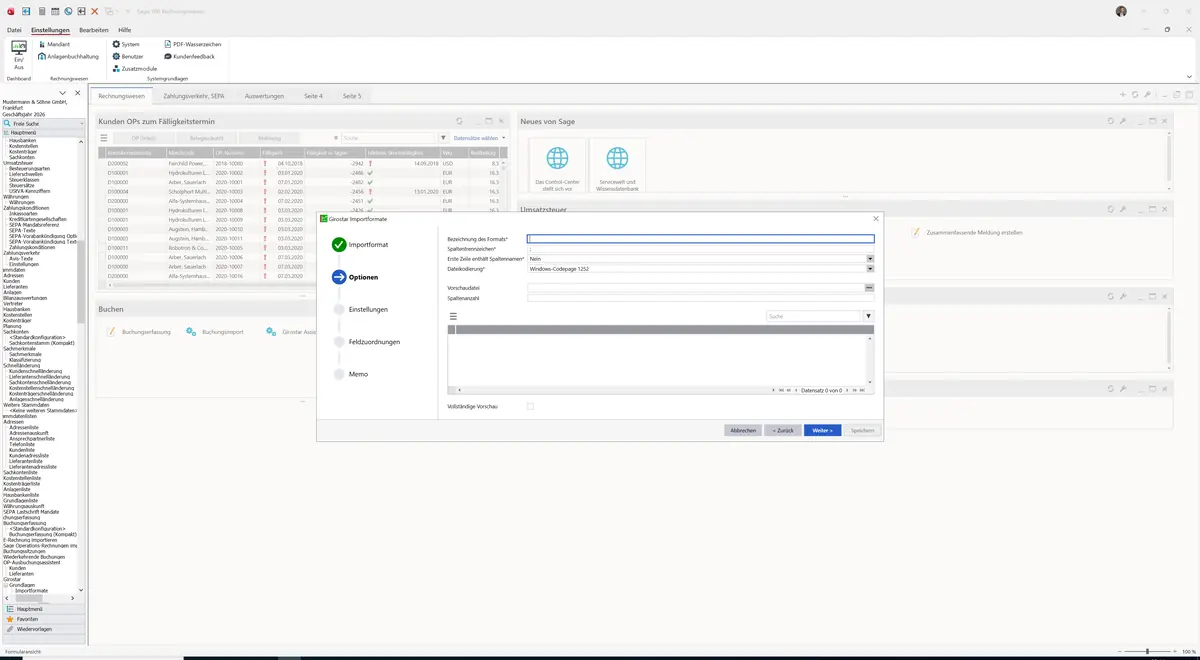Open the filter dropdown beside dialog Suche field
Screen dimensions: 1200x660
868,316
